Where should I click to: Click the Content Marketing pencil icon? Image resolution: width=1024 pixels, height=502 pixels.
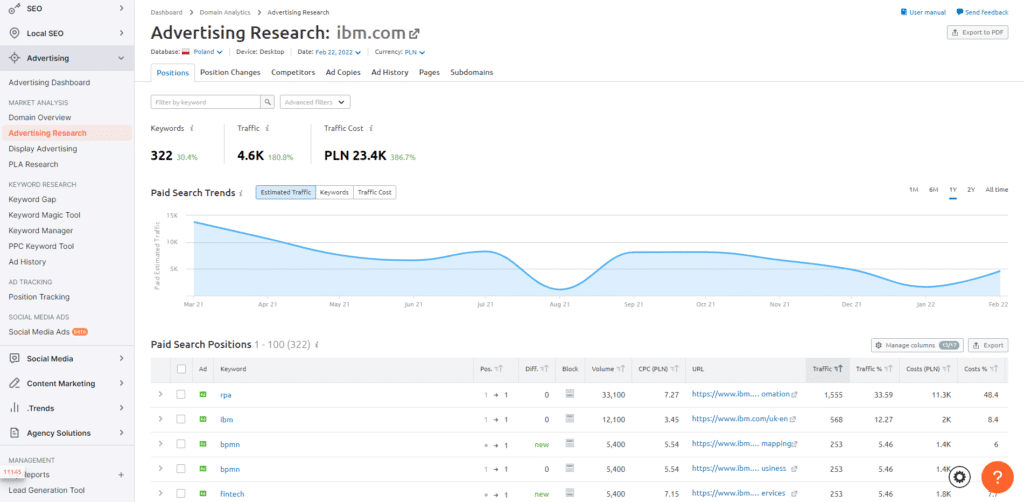pyautogui.click(x=14, y=383)
